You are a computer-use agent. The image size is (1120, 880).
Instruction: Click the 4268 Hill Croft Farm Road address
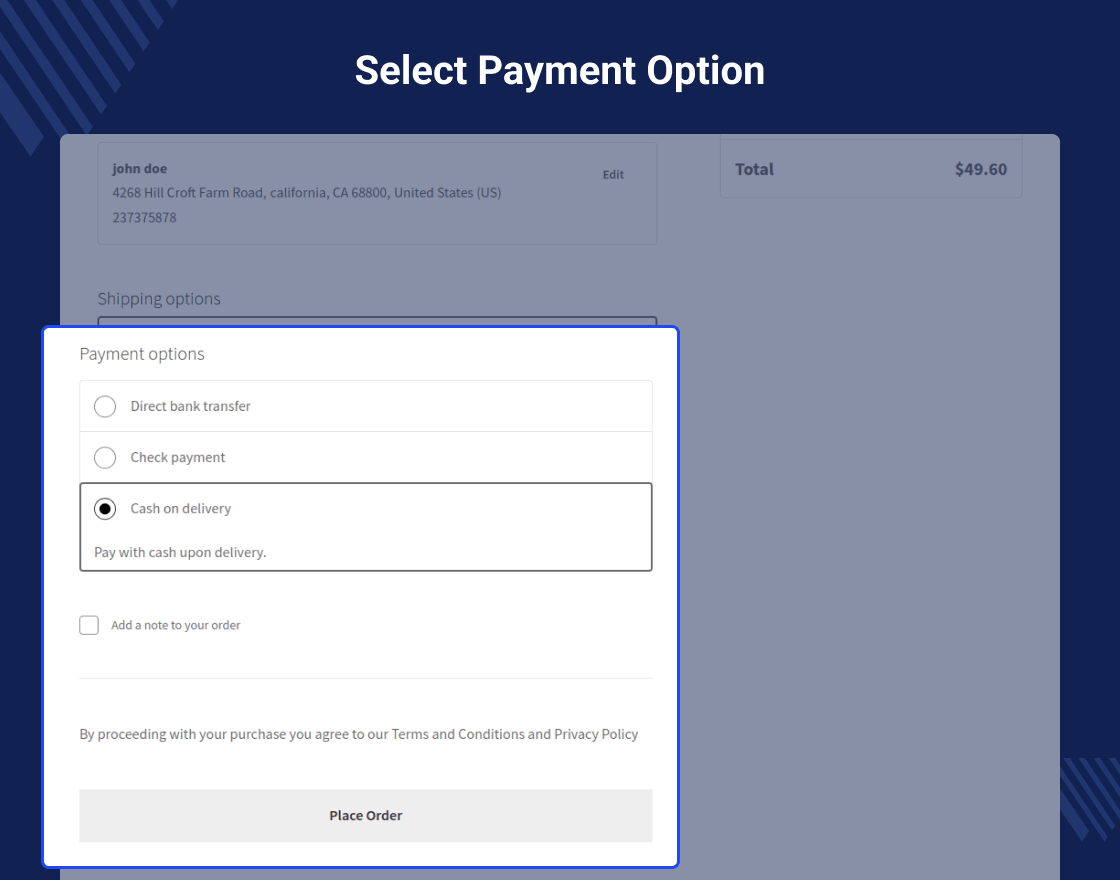click(x=306, y=193)
